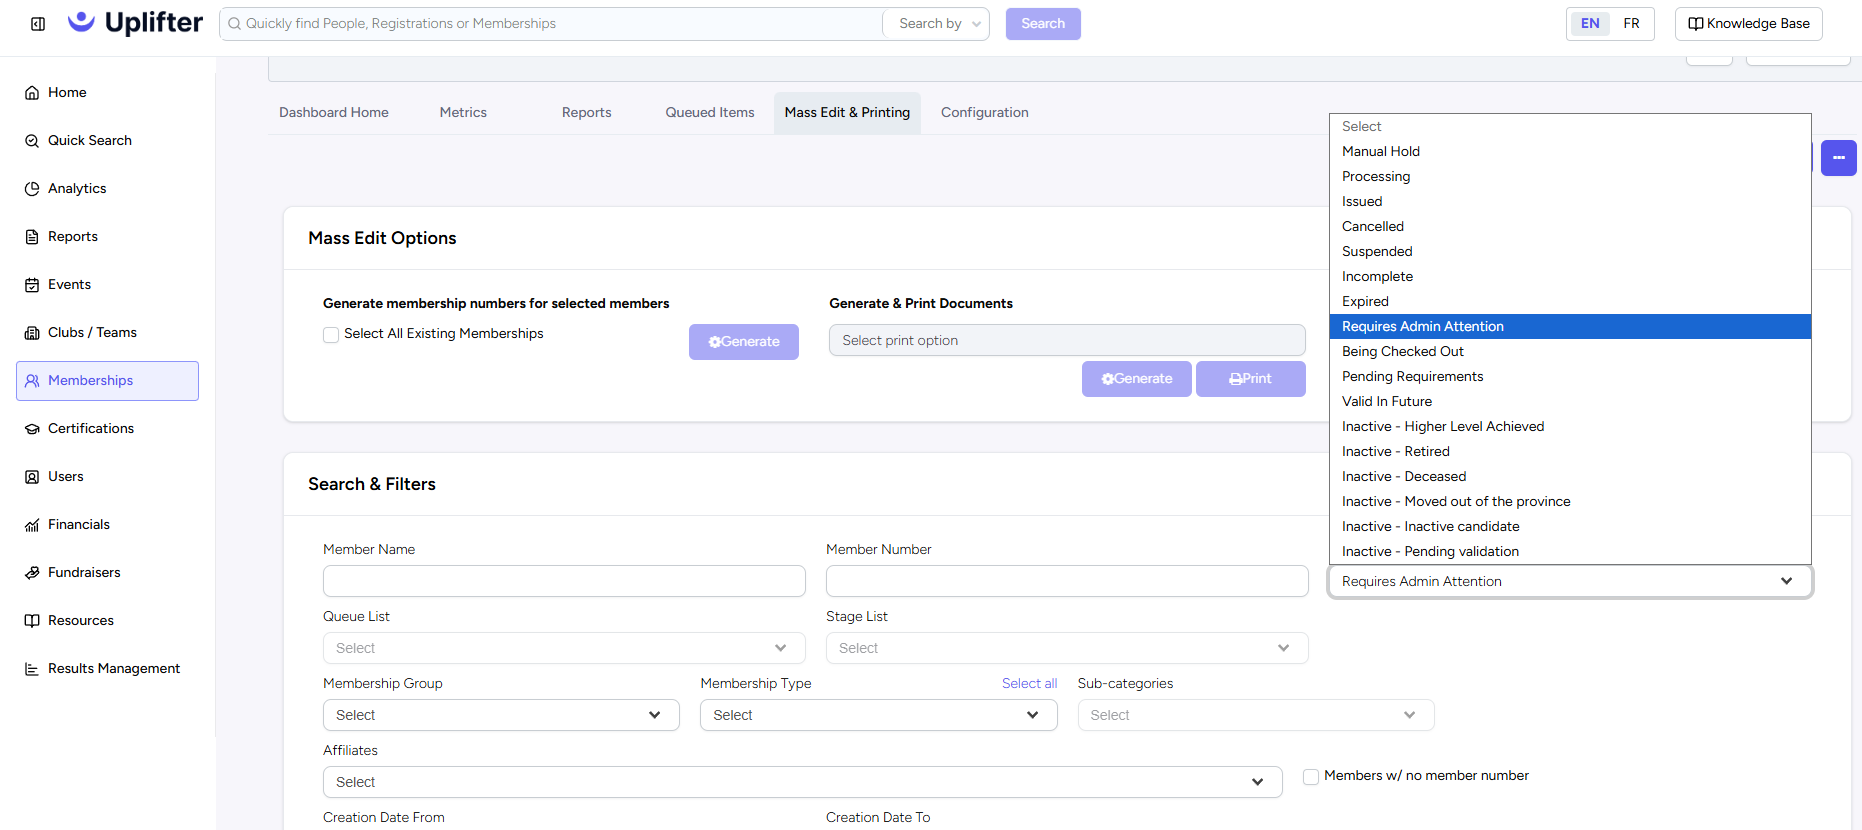Click the Memberships person icon
1862x830 pixels.
tap(32, 381)
